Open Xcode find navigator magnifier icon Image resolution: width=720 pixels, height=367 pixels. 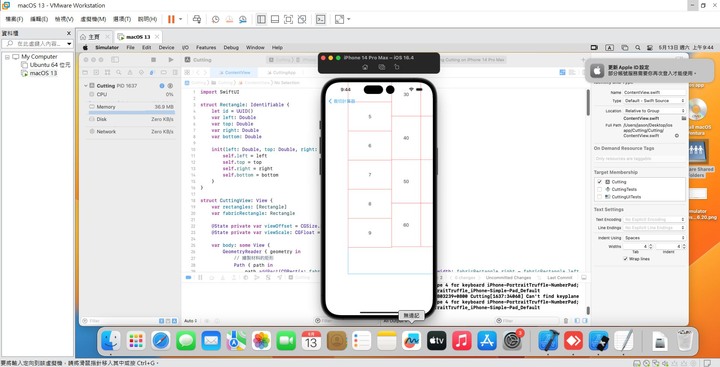point(118,73)
